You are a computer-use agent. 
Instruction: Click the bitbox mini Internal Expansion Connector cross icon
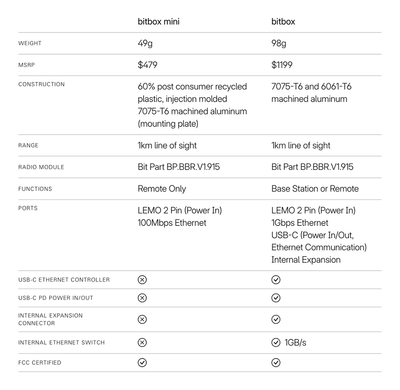[x=142, y=319]
